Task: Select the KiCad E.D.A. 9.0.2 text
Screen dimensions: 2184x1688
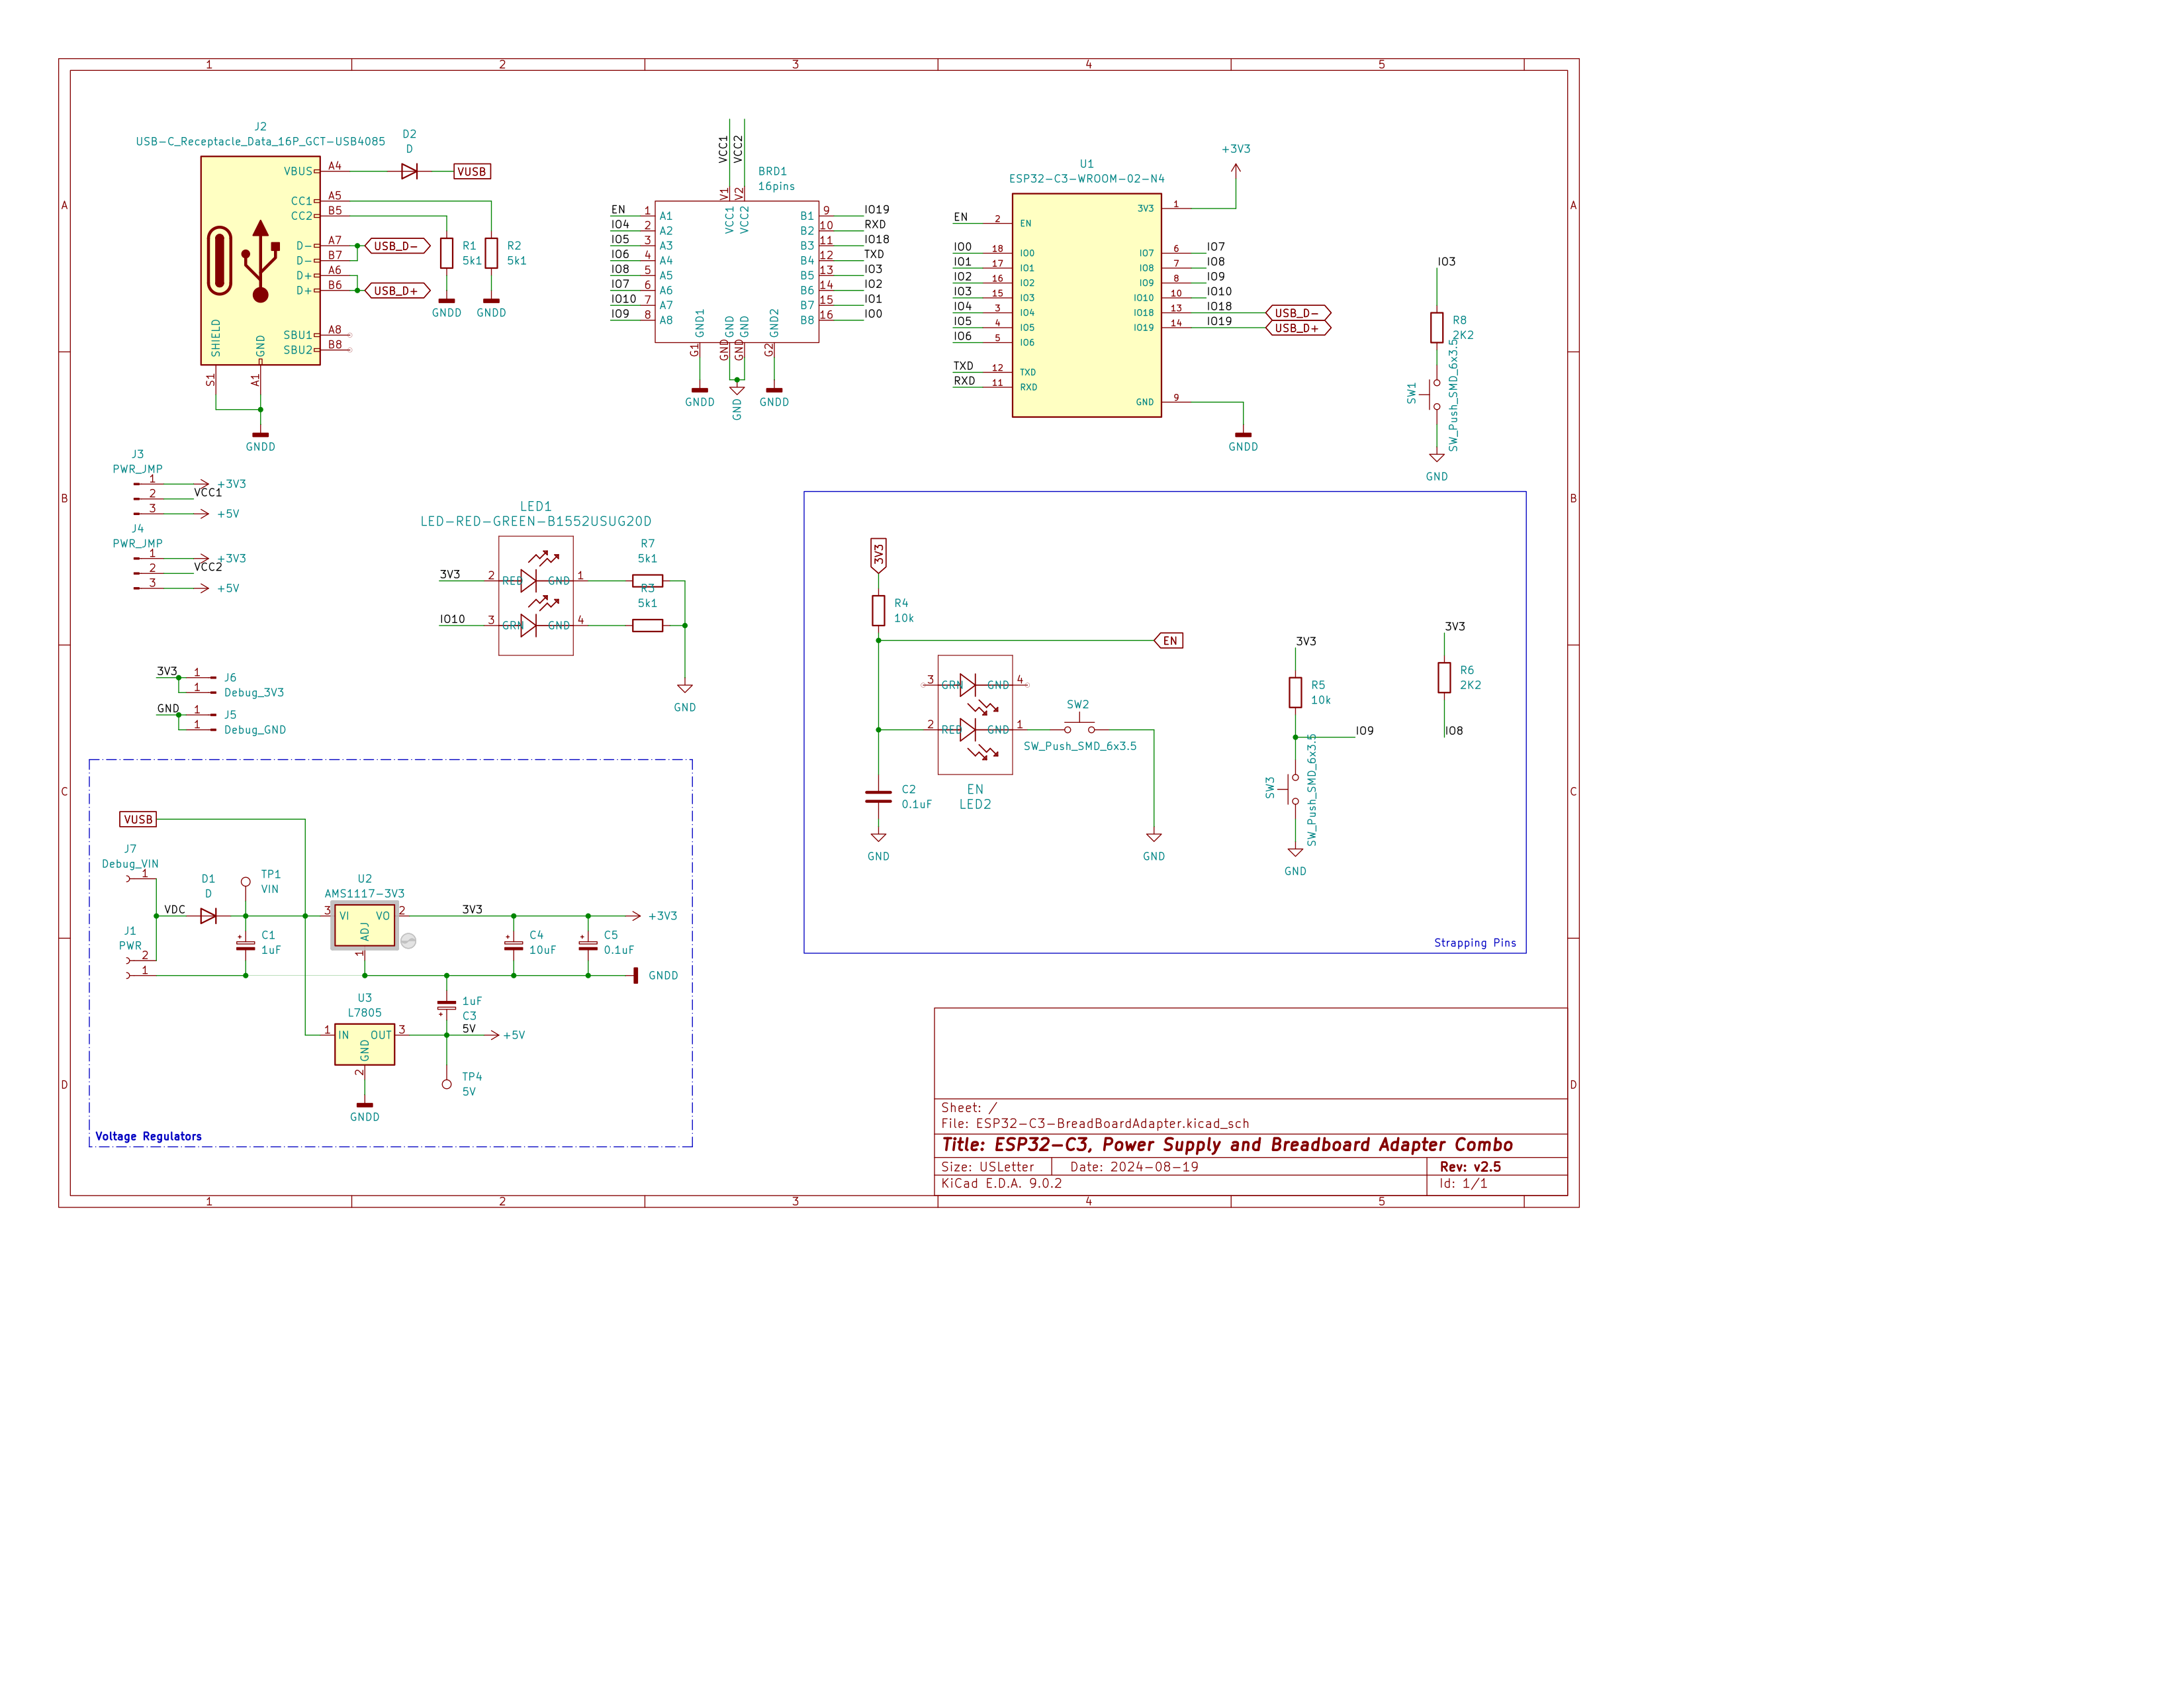Action: tap(1001, 1183)
